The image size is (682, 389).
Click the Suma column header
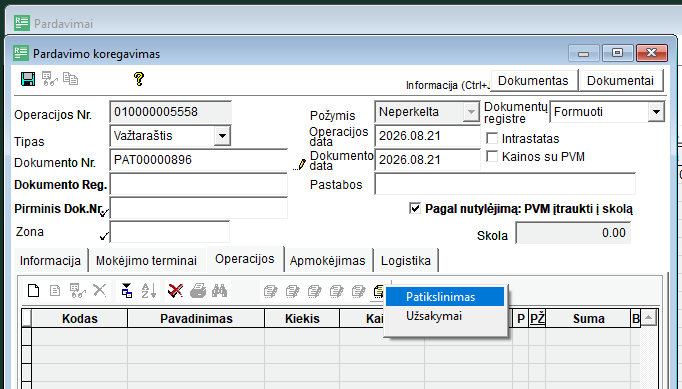(588, 319)
